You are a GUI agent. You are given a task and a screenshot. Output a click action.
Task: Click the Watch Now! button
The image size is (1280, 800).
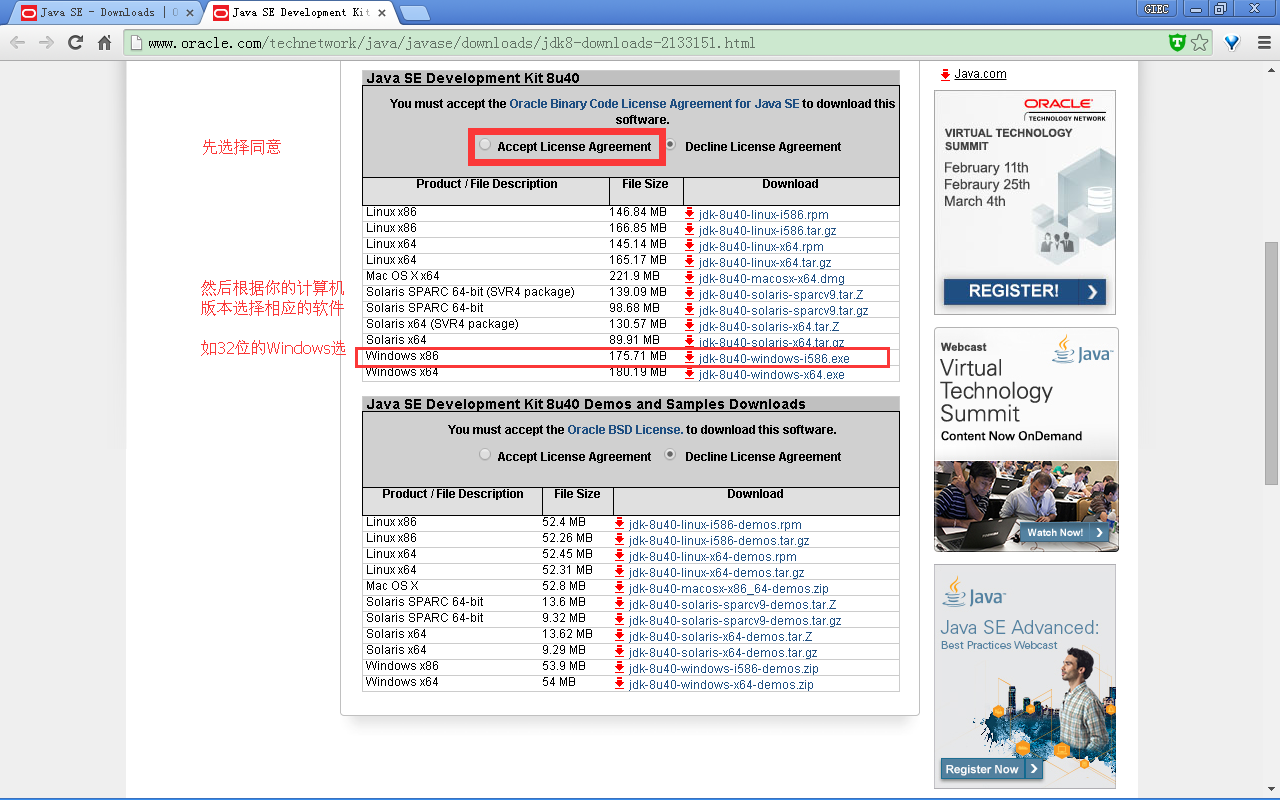1065,532
